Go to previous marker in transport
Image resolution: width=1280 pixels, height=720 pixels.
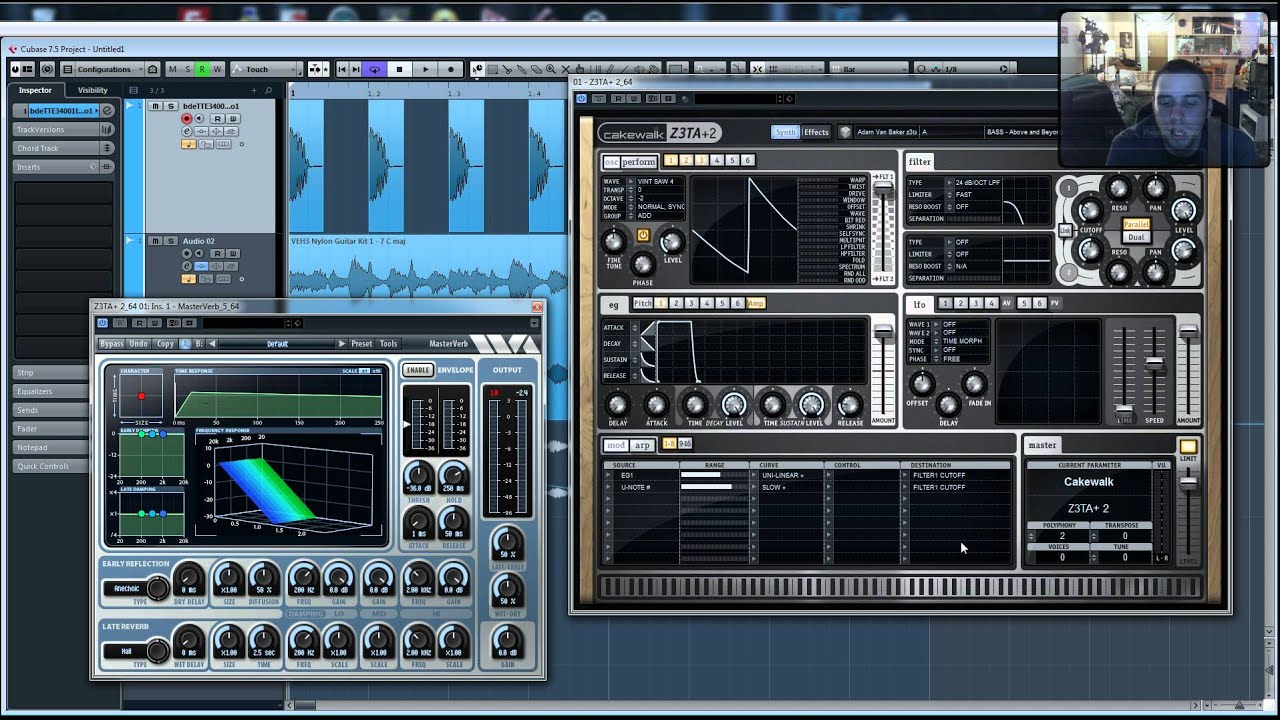[x=342, y=69]
